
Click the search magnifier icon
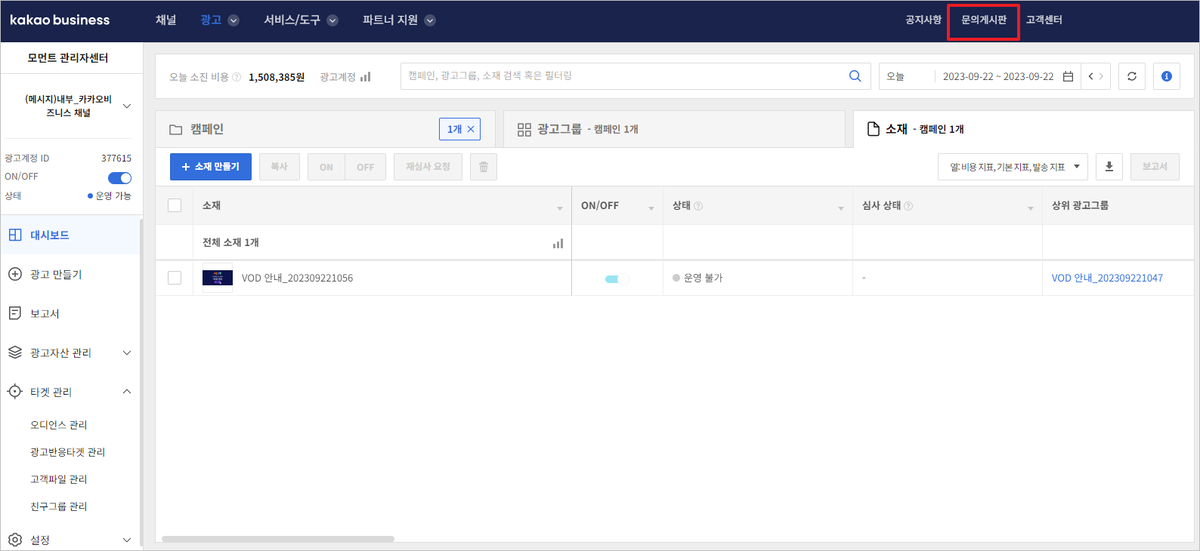[854, 76]
